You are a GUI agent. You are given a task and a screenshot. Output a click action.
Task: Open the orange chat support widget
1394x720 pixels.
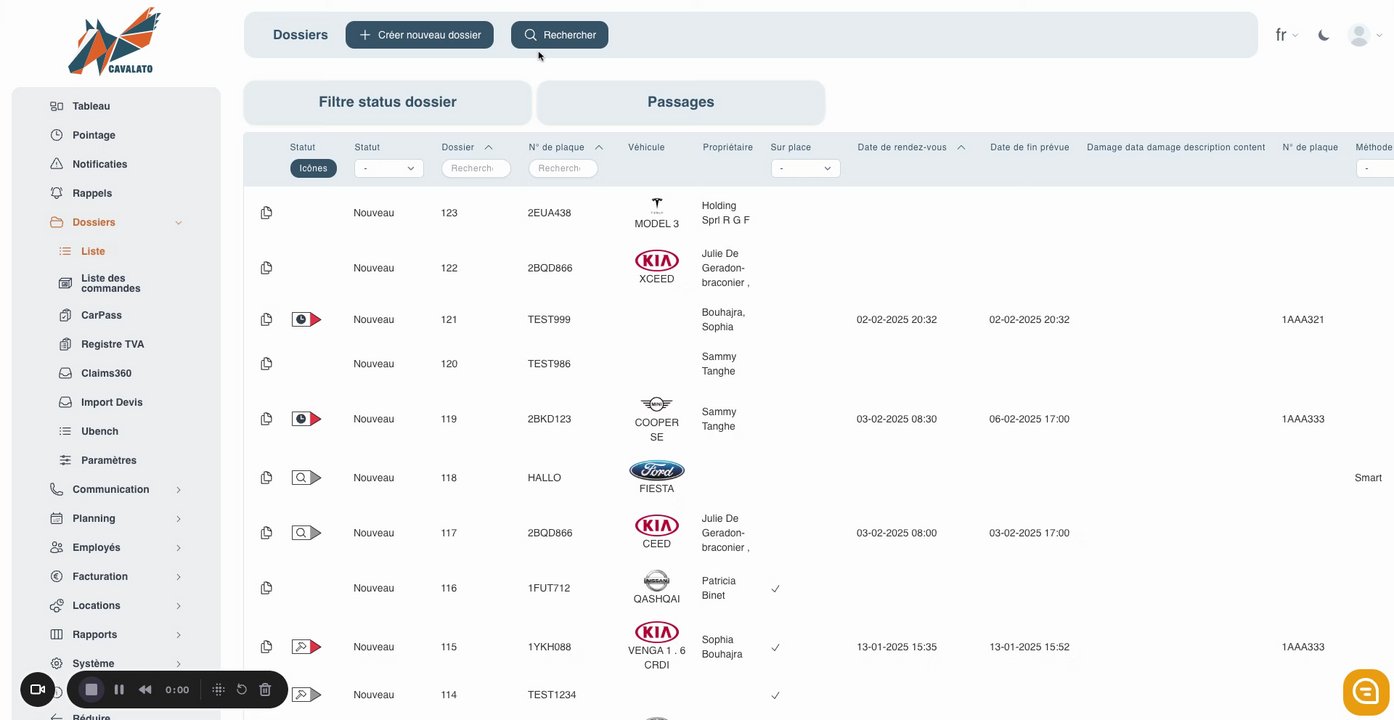pyautogui.click(x=1366, y=692)
